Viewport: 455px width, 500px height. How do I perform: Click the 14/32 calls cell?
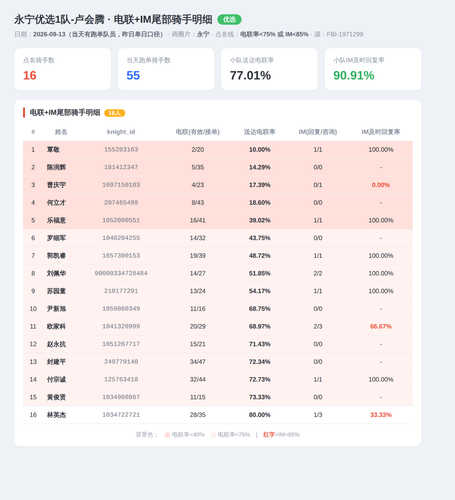(x=198, y=238)
